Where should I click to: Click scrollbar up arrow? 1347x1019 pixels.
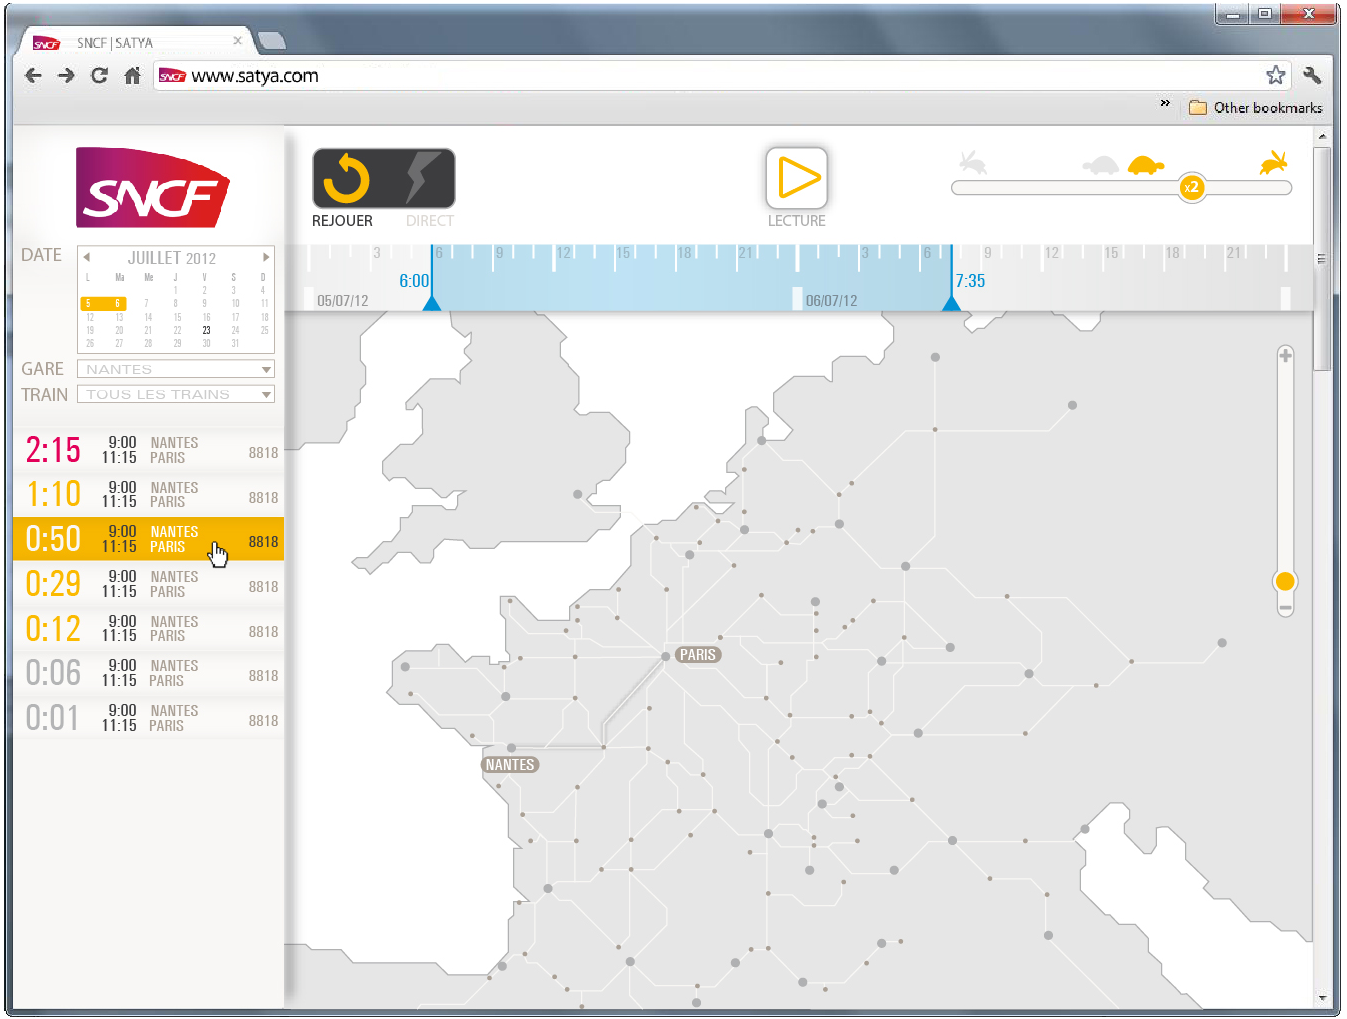click(1322, 136)
